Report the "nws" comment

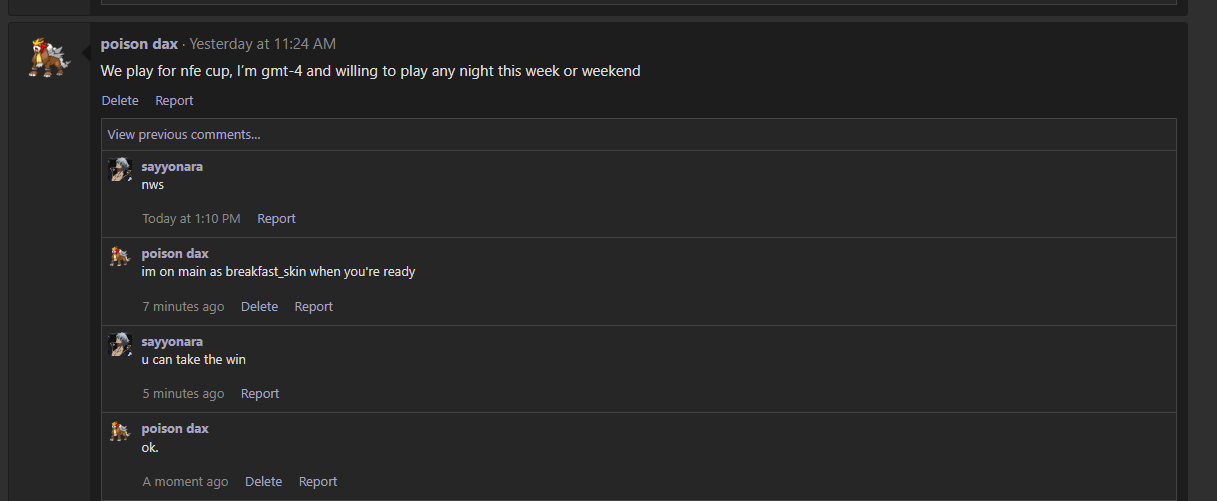(x=276, y=218)
